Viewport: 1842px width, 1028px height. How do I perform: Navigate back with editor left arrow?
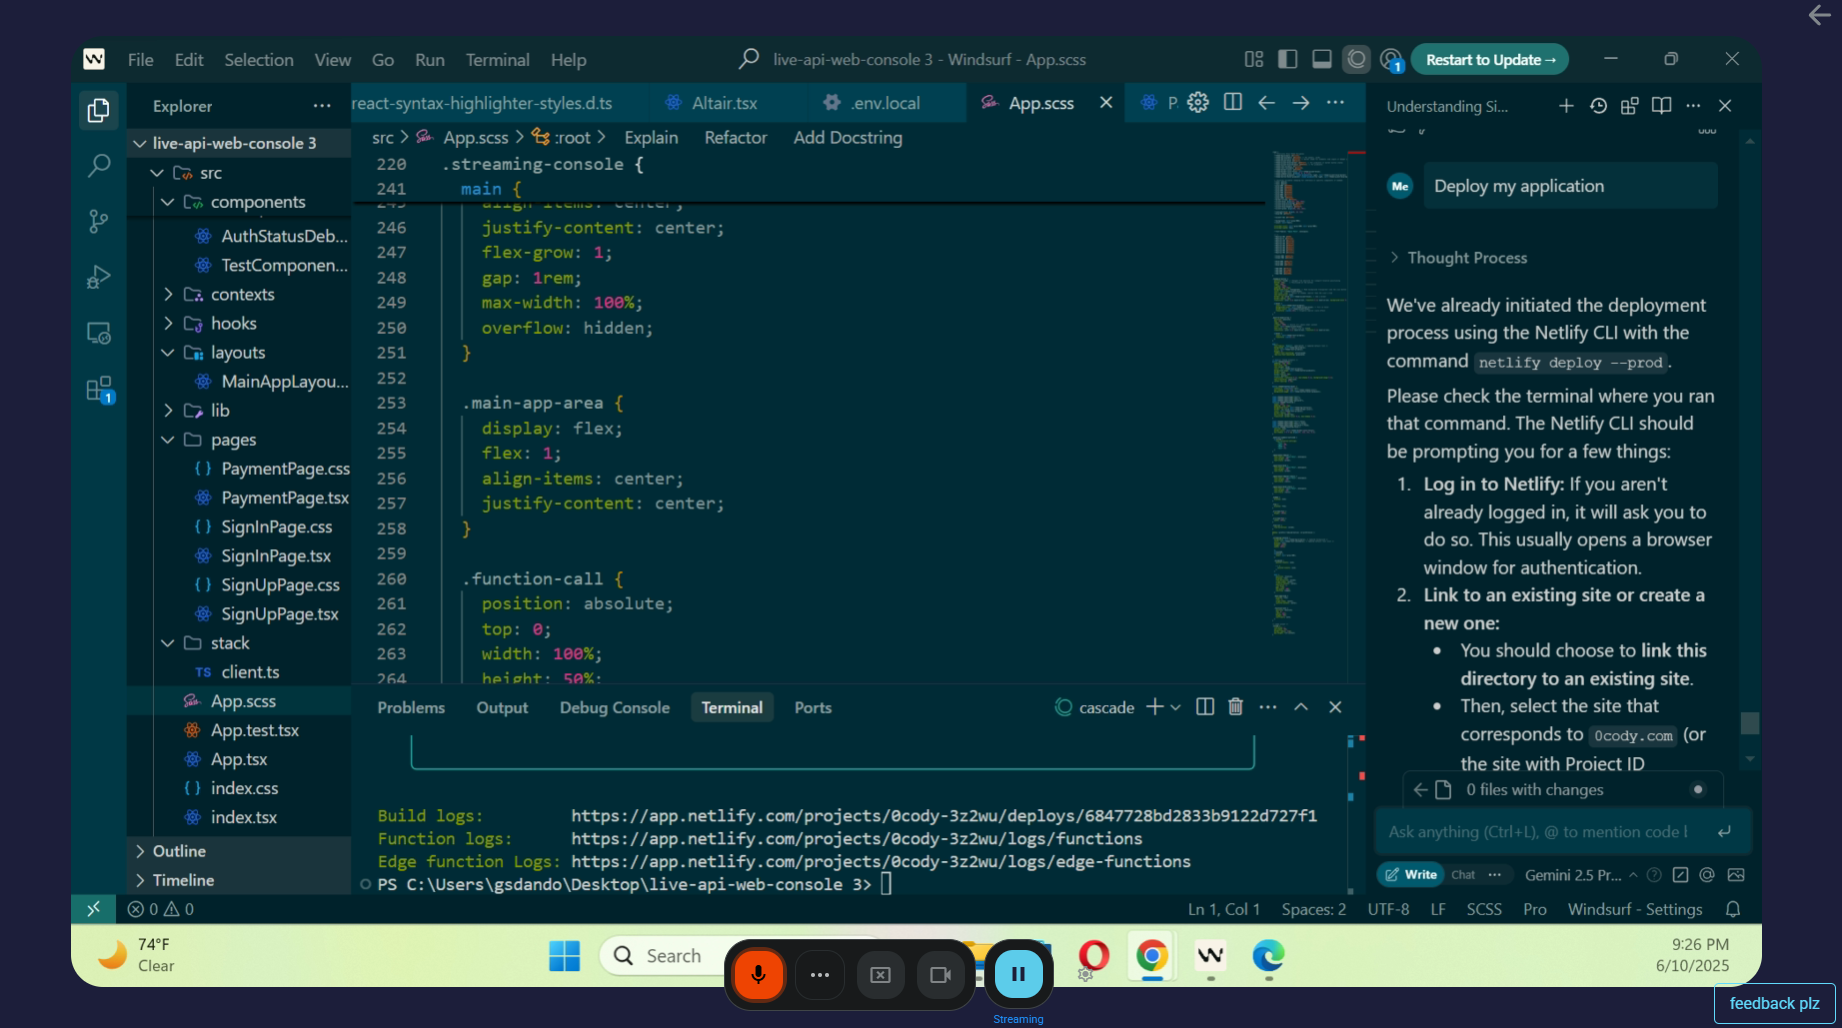1266,102
